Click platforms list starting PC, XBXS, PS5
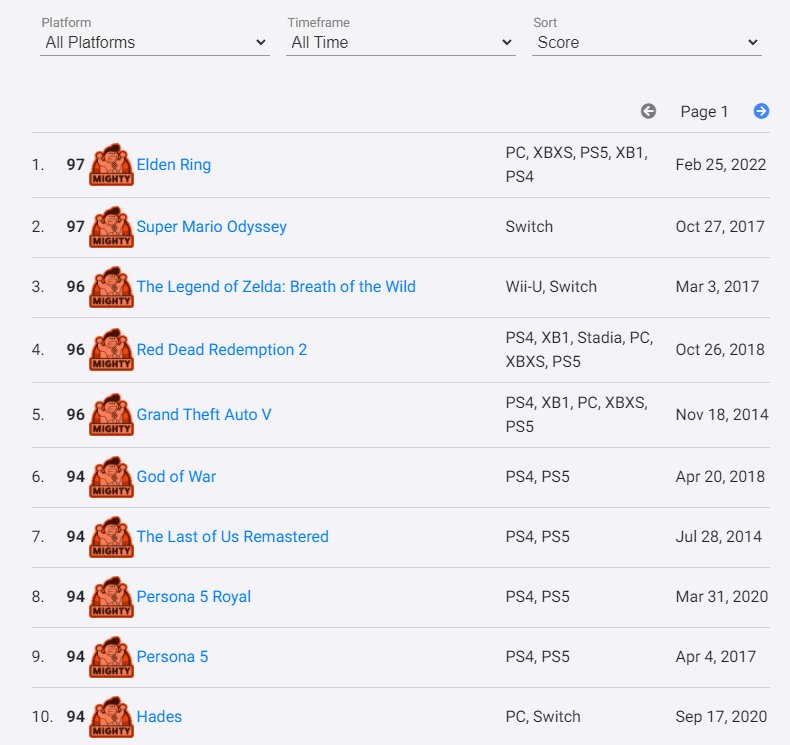Viewport: 790px width, 745px height. [577, 165]
